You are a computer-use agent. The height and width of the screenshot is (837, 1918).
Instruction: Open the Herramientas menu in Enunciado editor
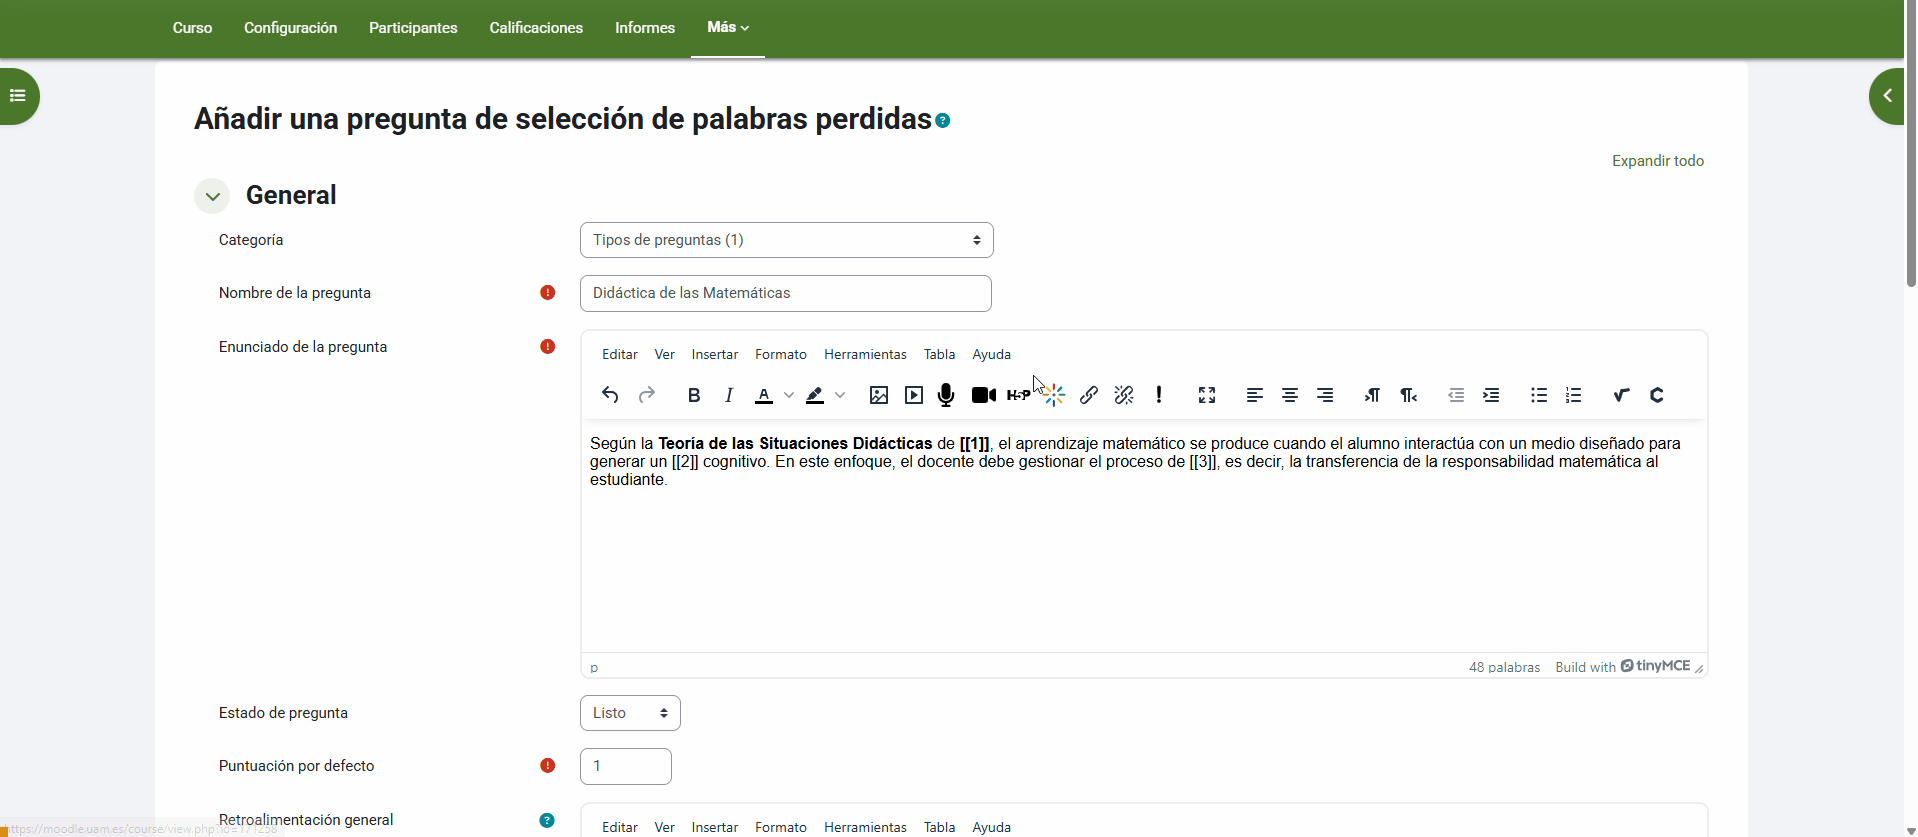click(865, 354)
